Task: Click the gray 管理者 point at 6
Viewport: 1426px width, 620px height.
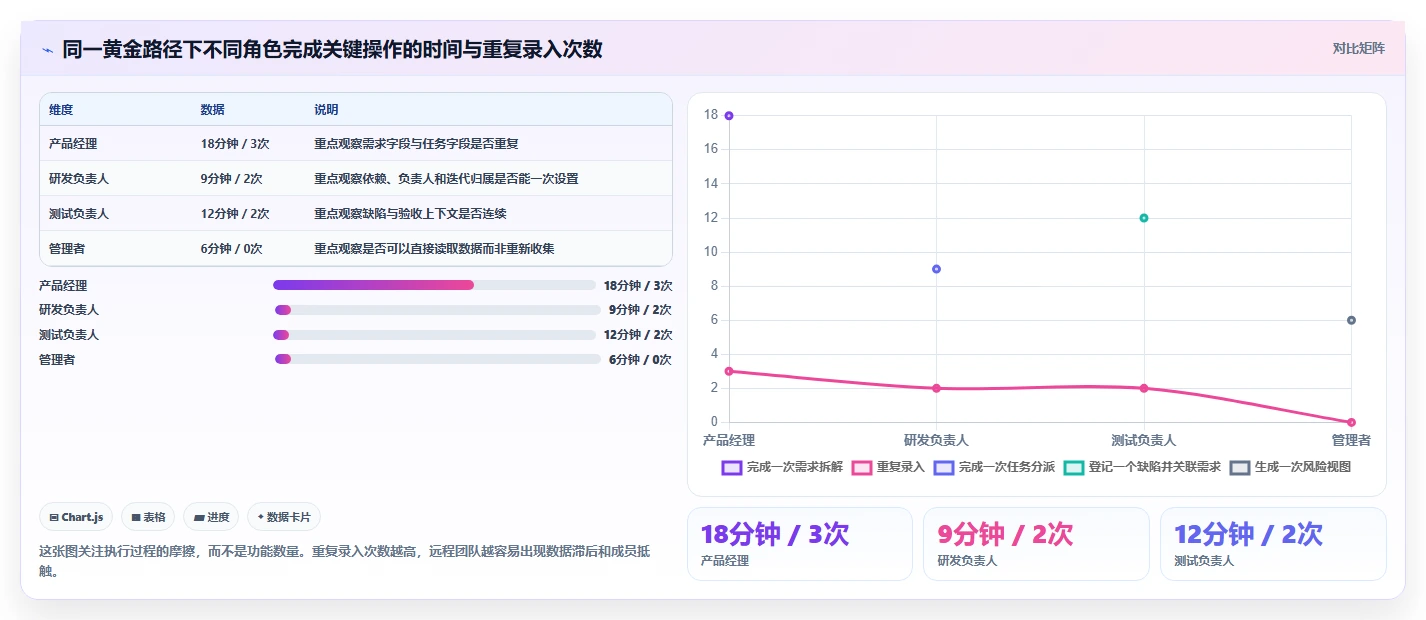Action: (x=1351, y=320)
